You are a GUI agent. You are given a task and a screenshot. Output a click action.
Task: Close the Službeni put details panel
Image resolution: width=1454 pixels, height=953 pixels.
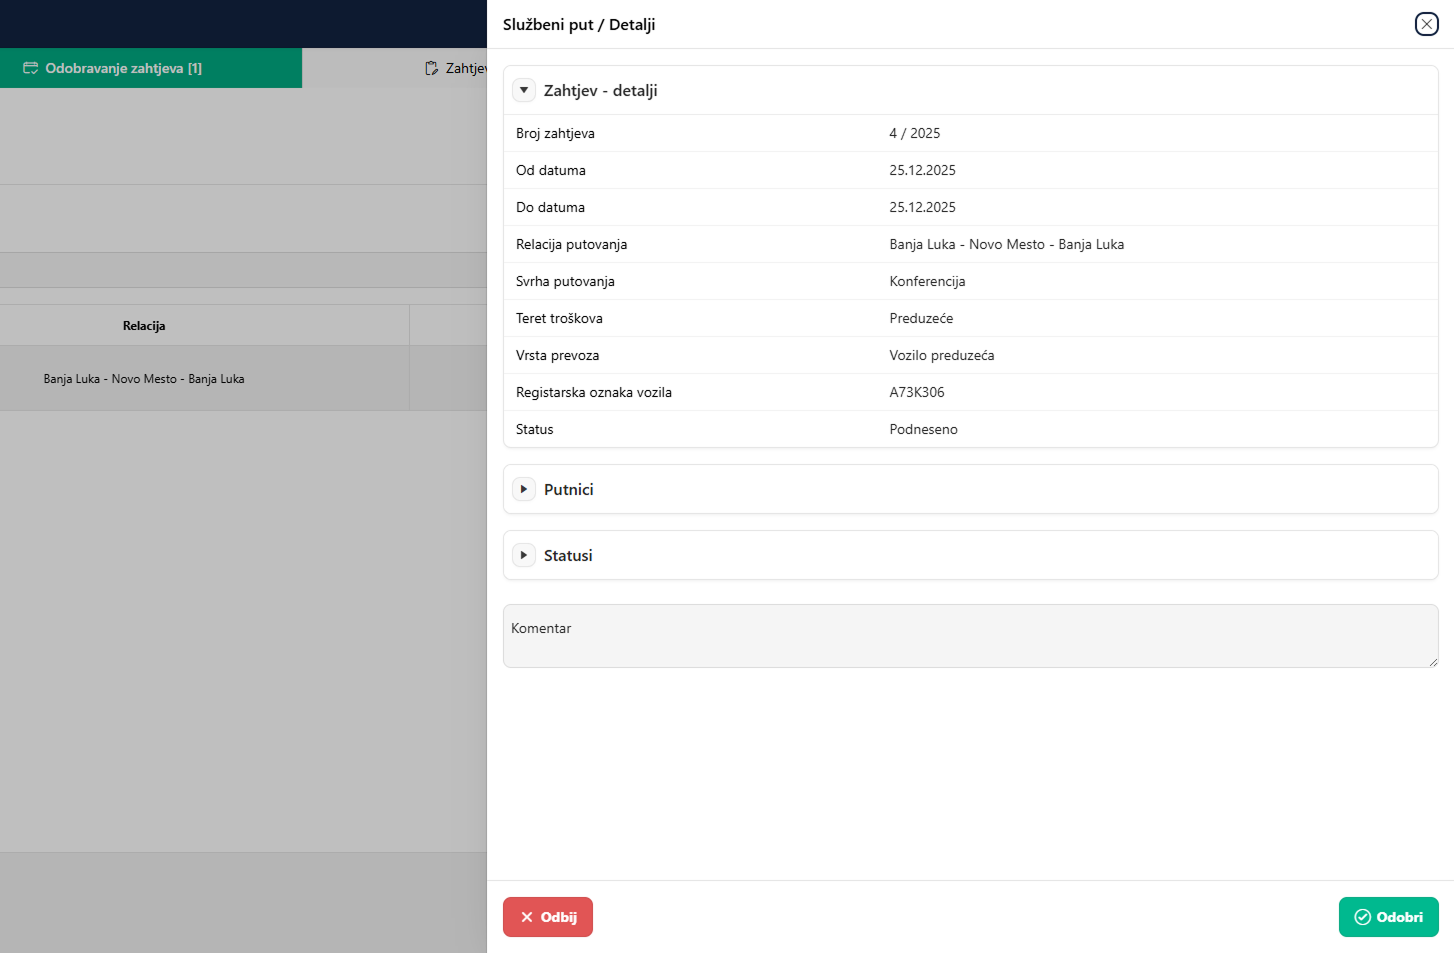coord(1426,24)
